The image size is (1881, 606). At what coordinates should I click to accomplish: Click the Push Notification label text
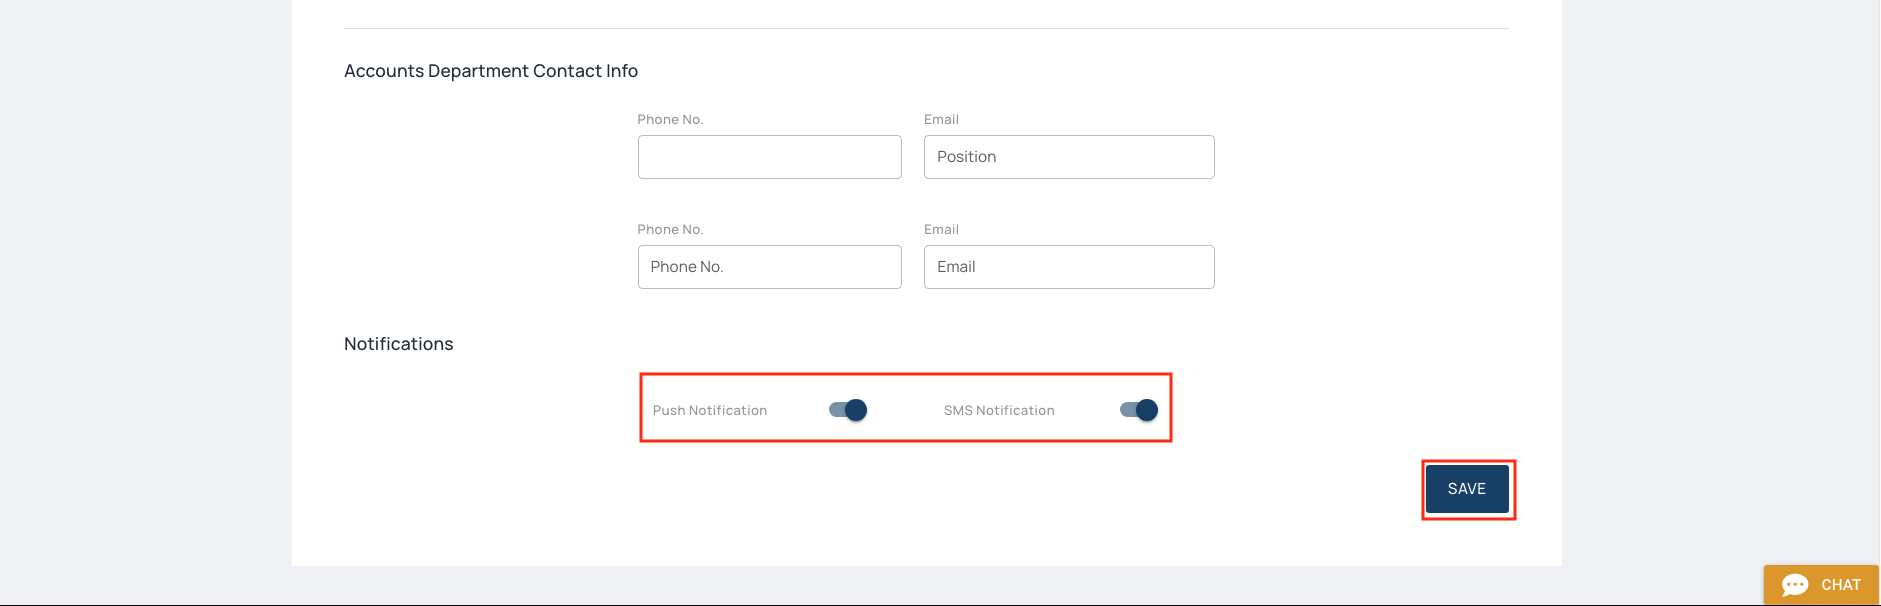pyautogui.click(x=709, y=411)
